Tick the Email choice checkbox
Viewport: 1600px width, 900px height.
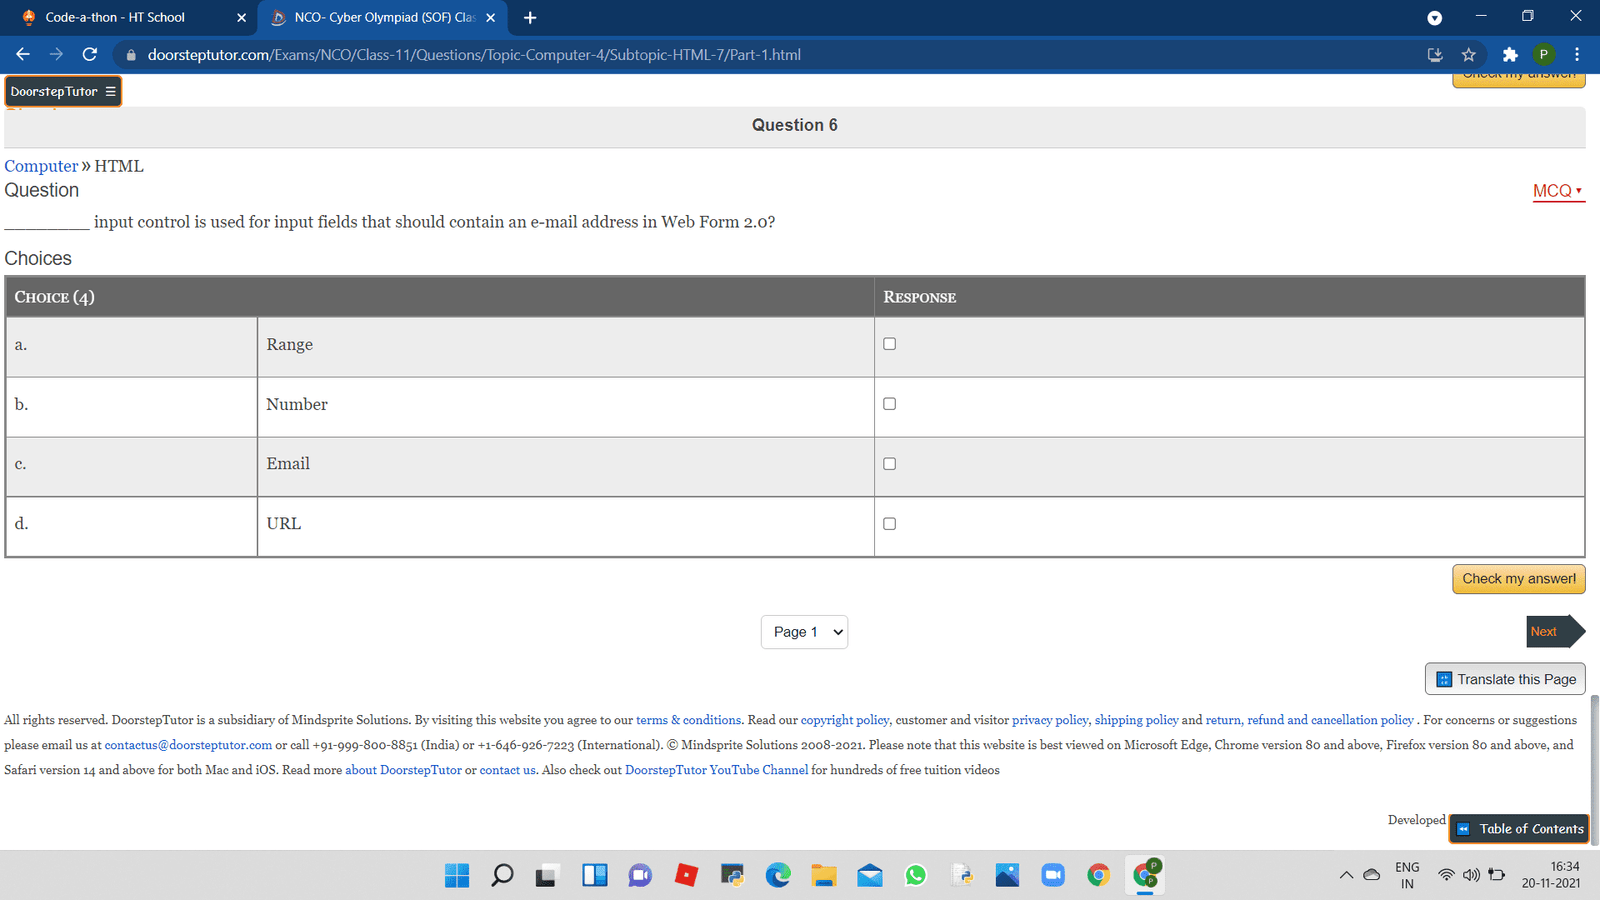pos(889,464)
